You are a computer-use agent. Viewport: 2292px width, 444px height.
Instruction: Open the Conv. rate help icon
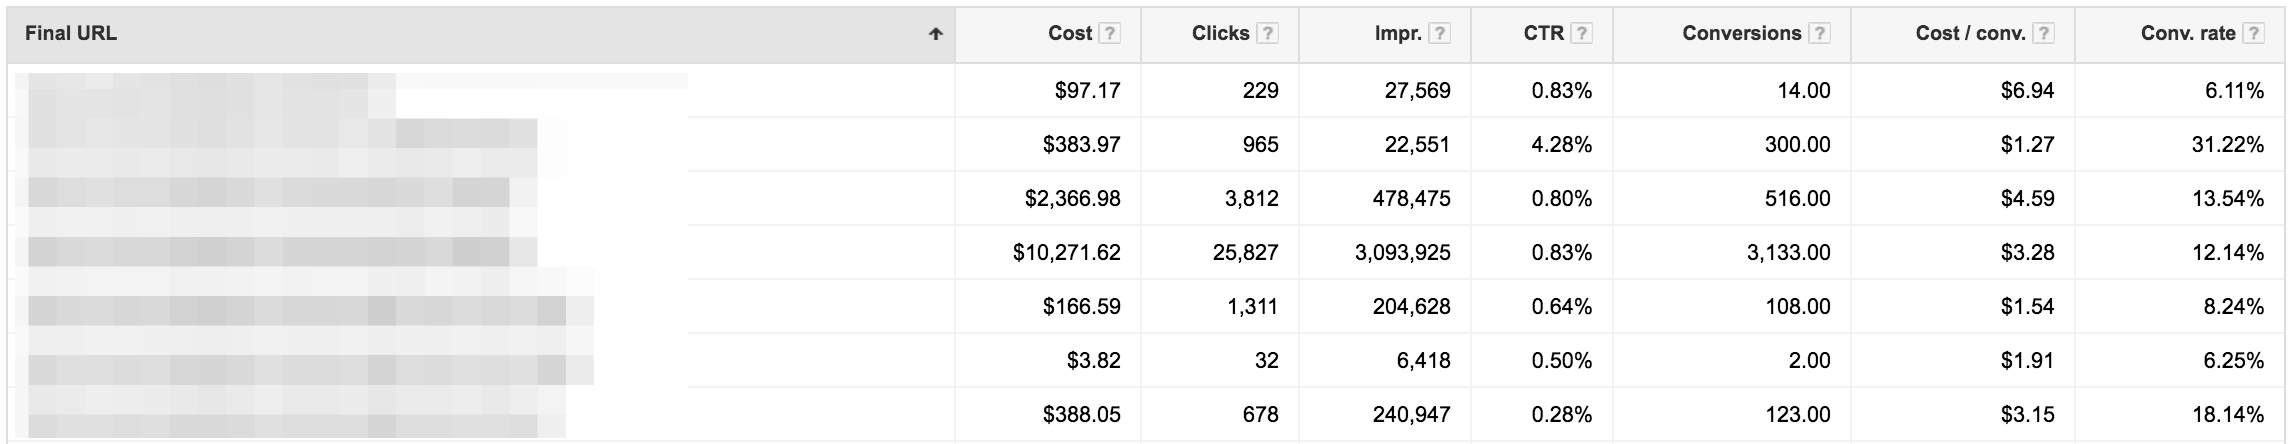[x=2253, y=34]
